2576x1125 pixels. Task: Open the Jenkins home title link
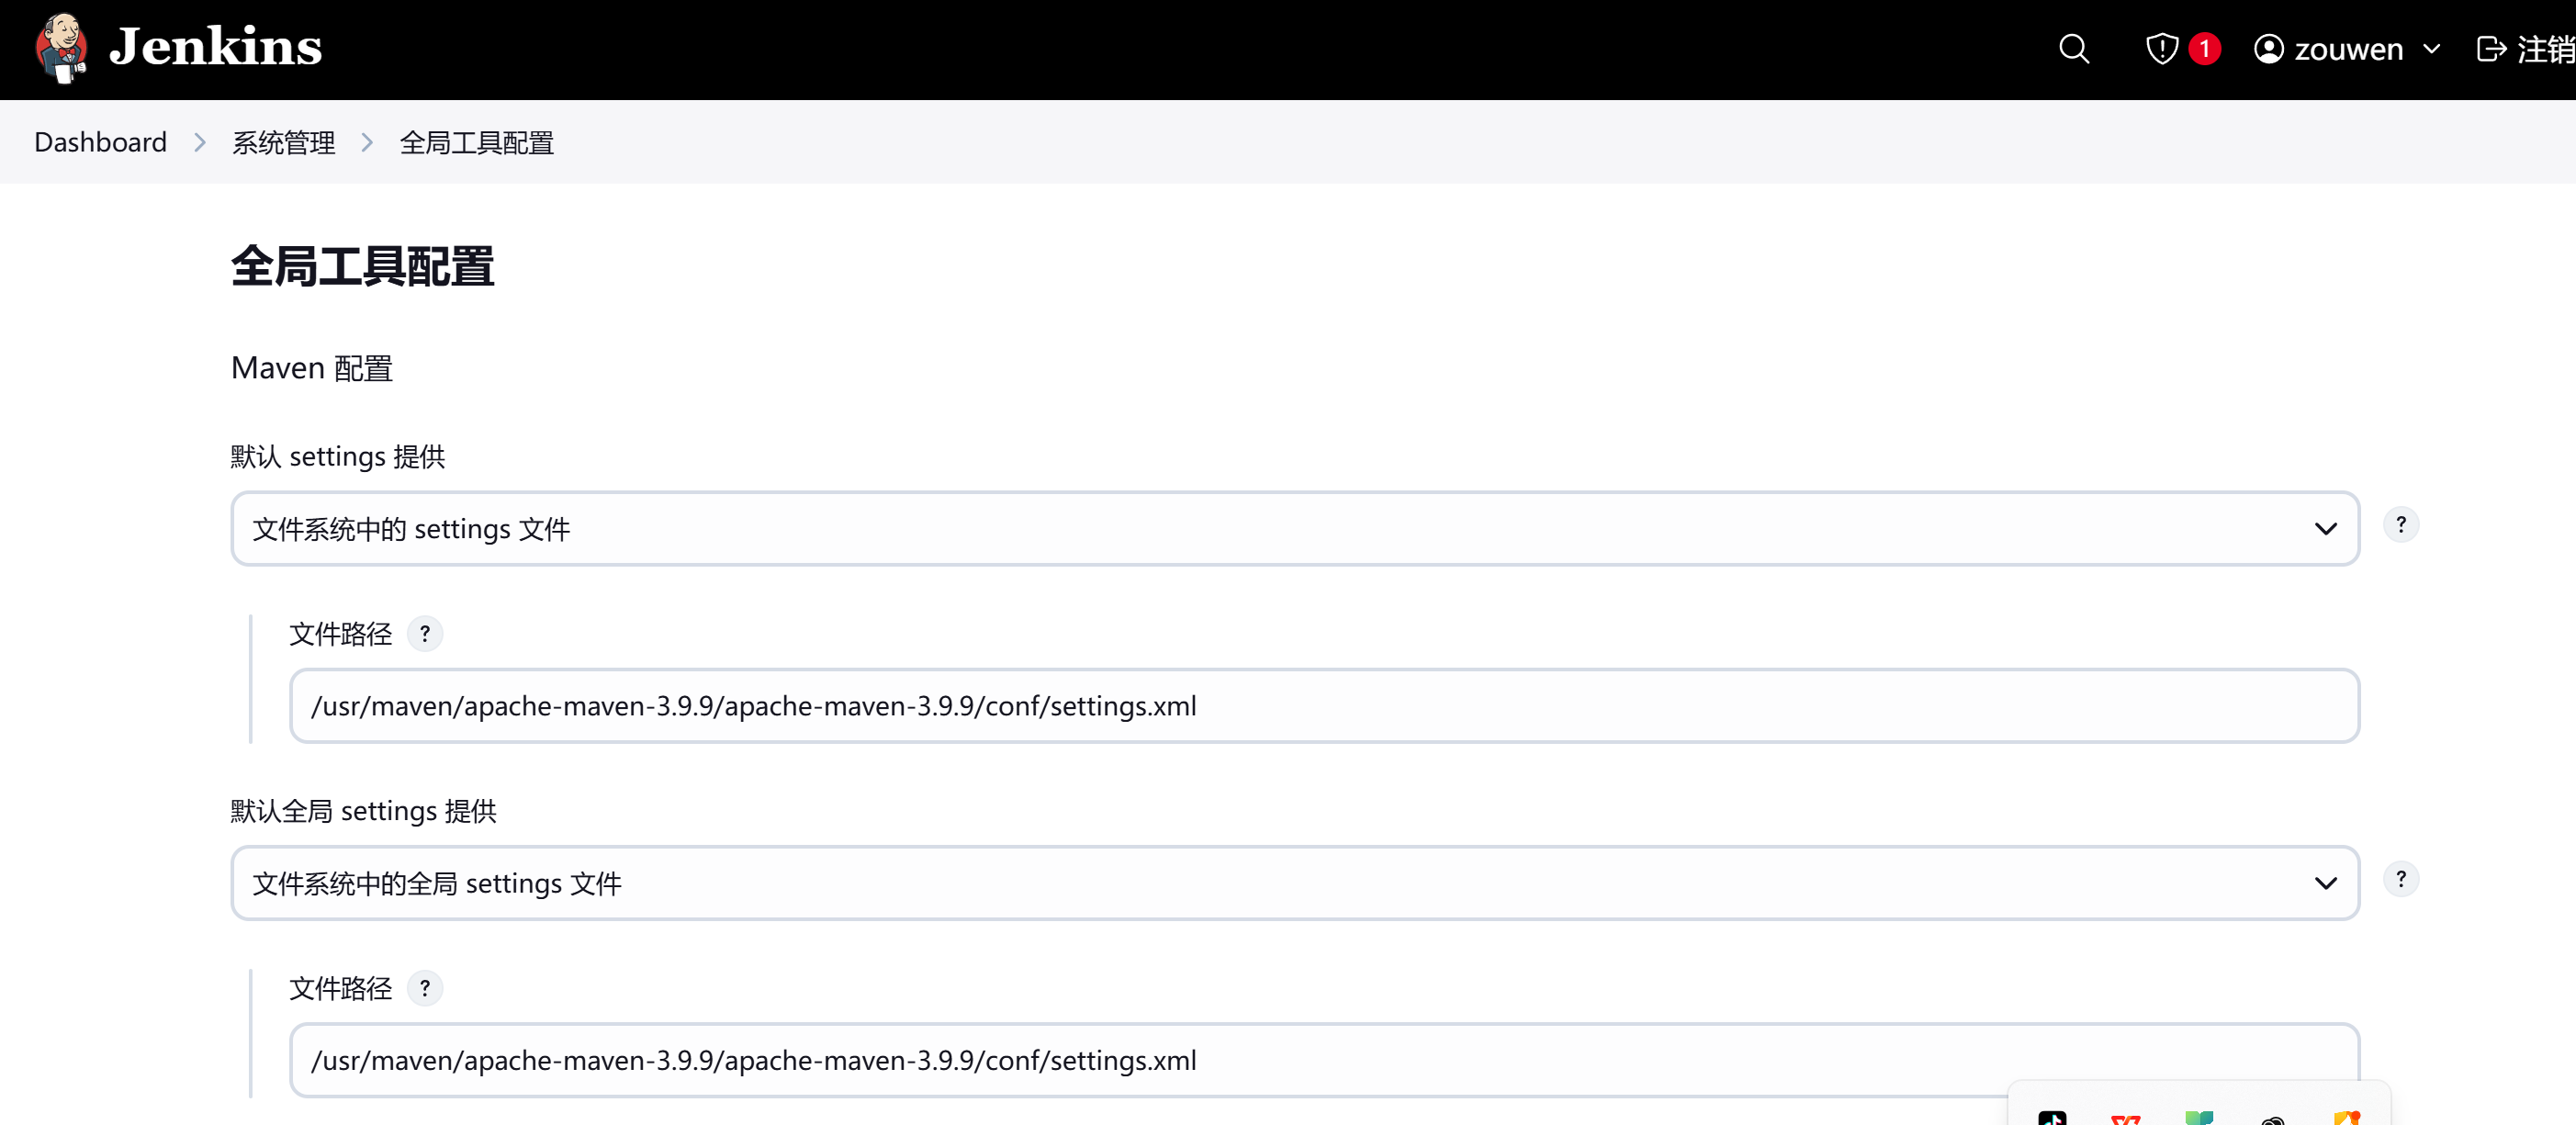(x=215, y=47)
